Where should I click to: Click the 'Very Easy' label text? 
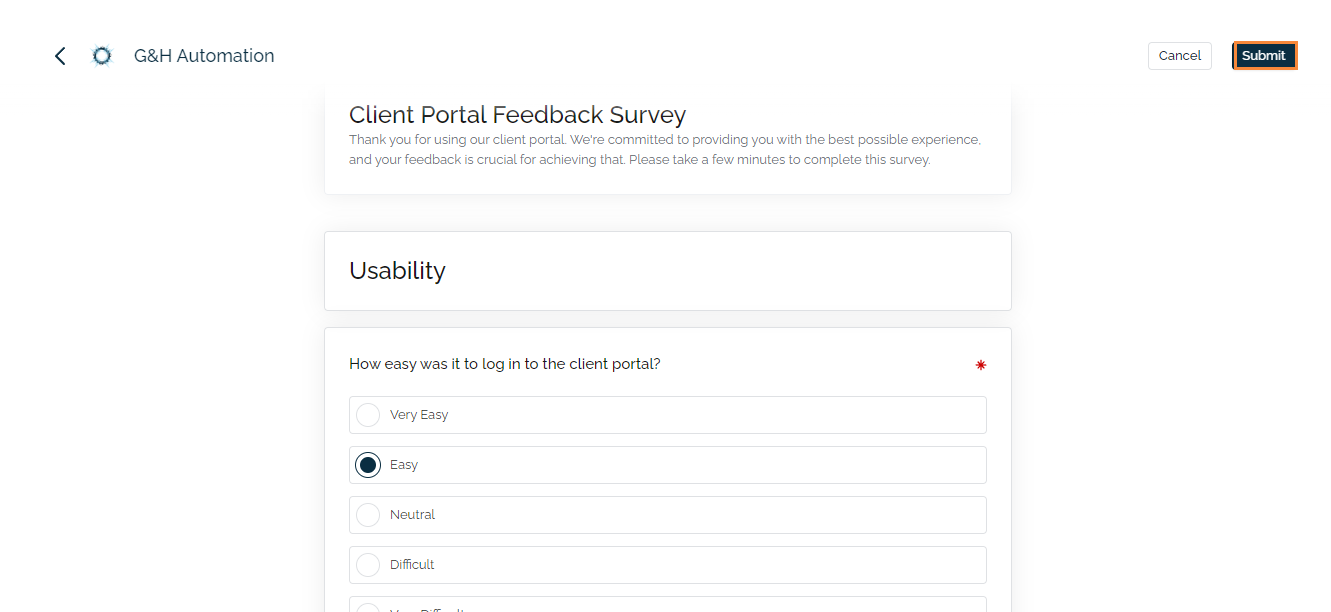click(x=419, y=415)
